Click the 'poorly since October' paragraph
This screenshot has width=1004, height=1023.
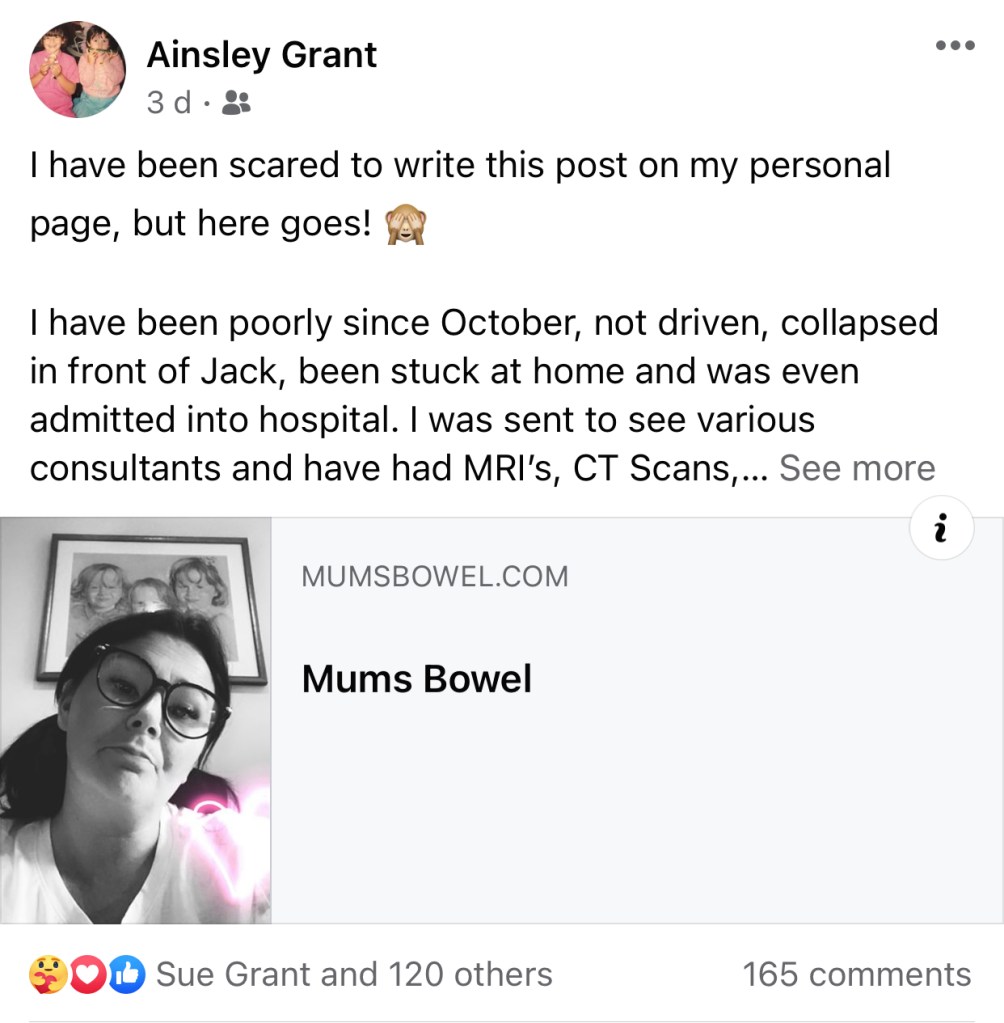(x=480, y=395)
